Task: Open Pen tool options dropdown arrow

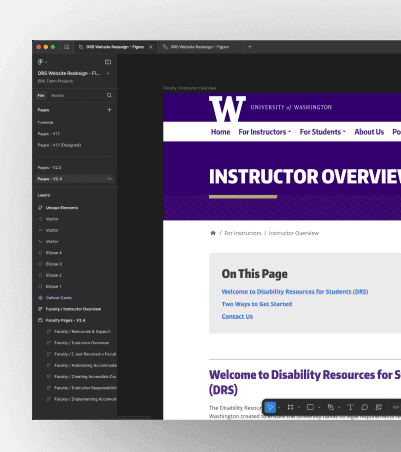Action: coord(339,407)
